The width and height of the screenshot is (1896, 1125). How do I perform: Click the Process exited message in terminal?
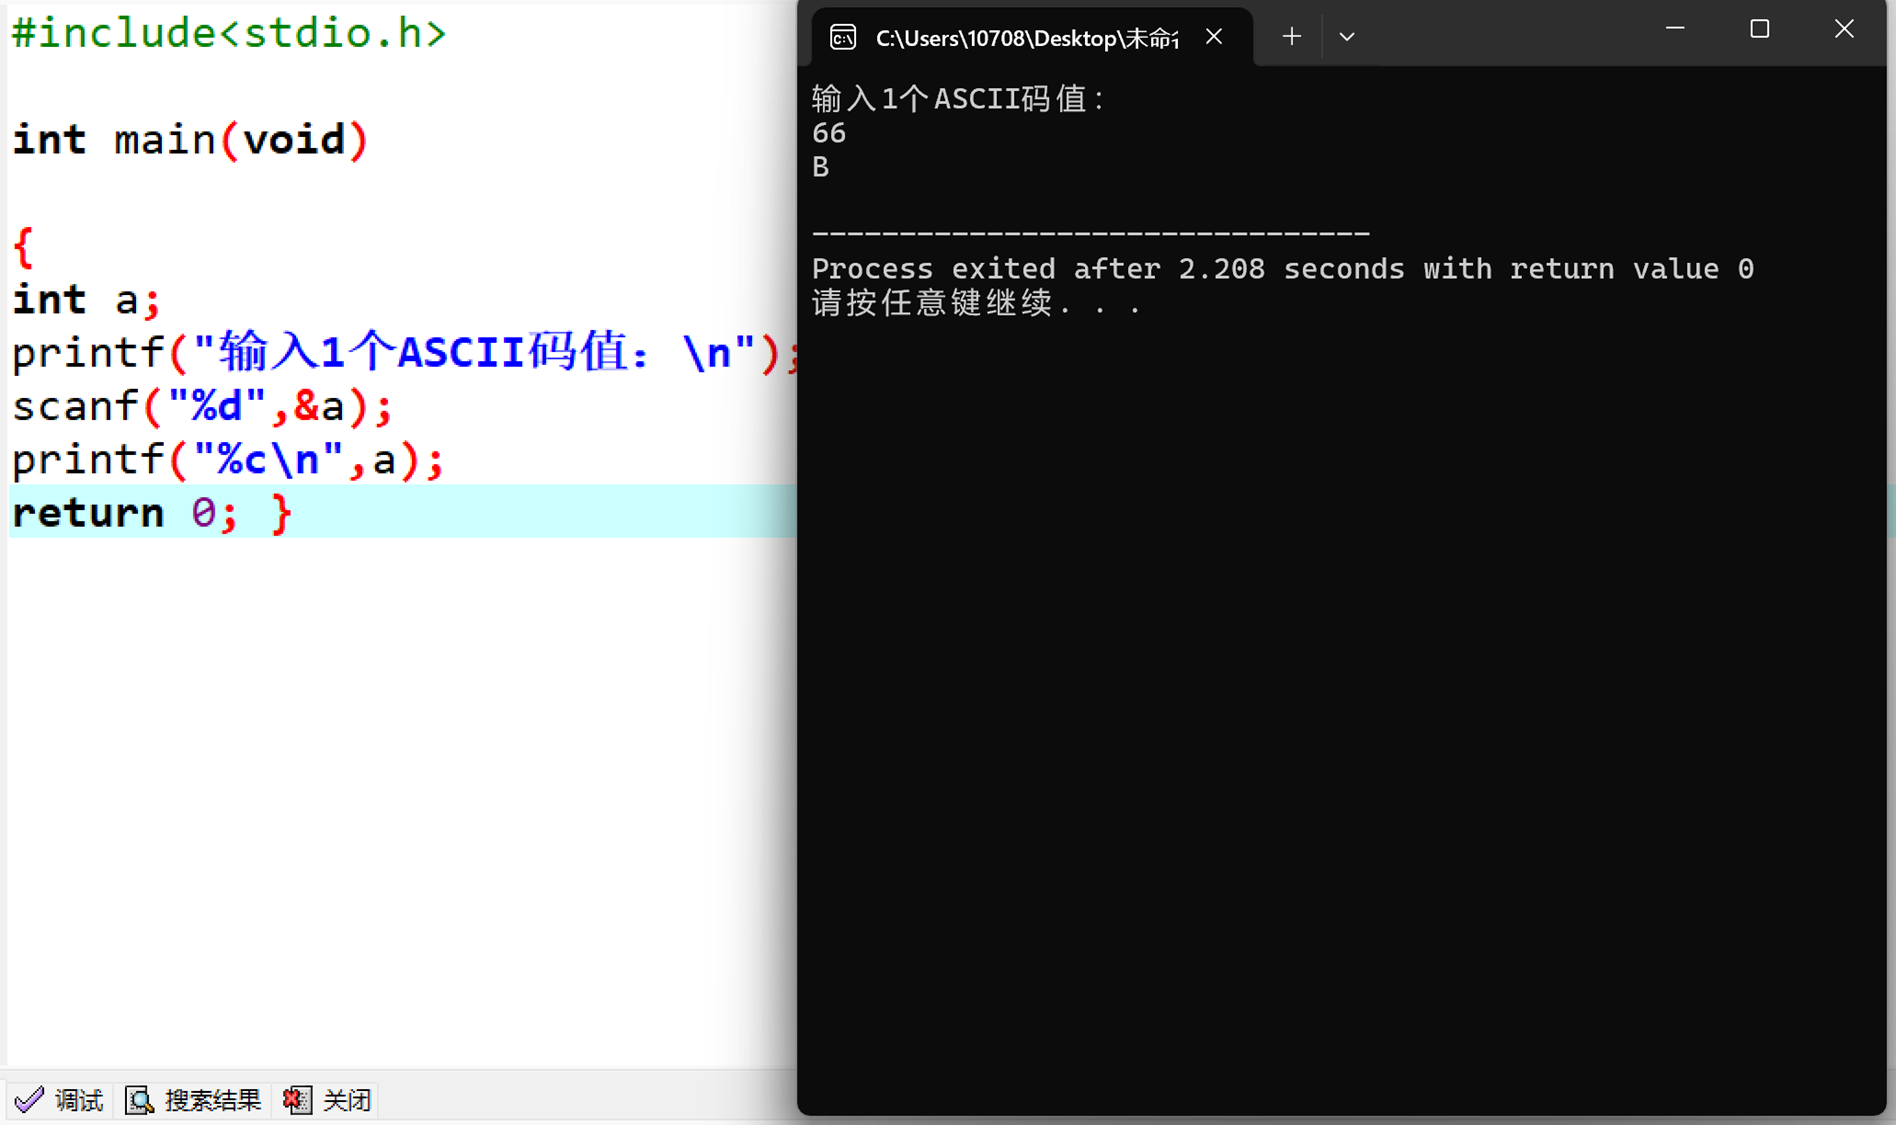[x=1283, y=269]
